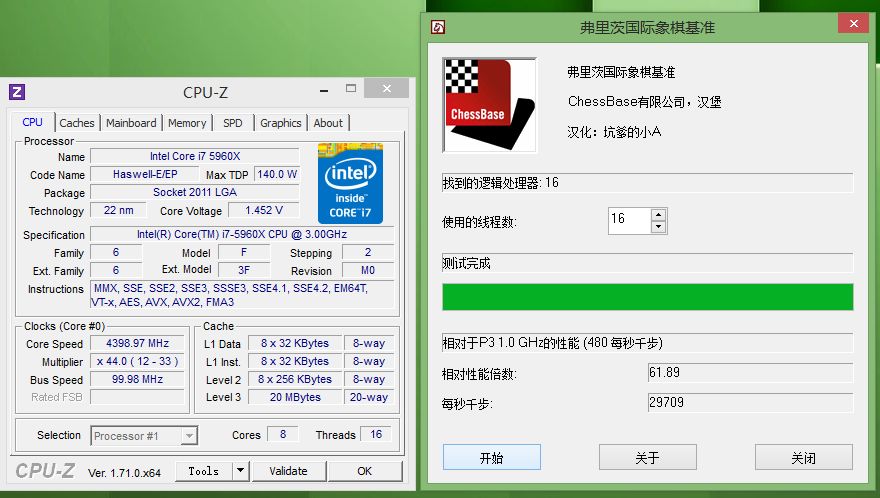Click the OK button in CPU-Z
This screenshot has width=880, height=498.
[x=365, y=471]
